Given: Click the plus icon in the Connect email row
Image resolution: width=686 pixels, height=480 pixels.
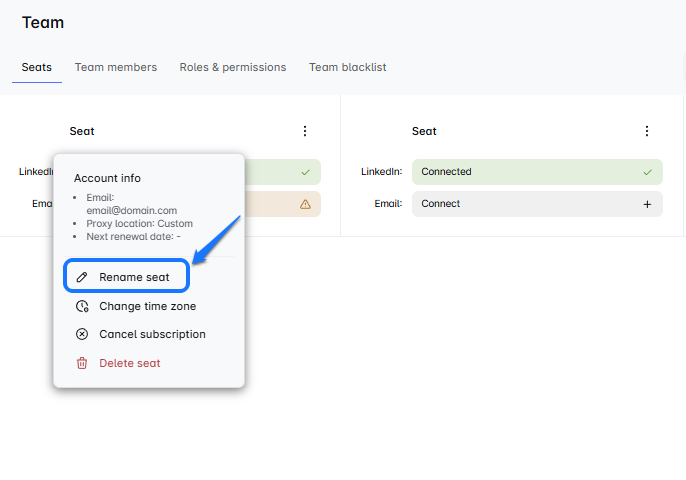Looking at the screenshot, I should click(x=647, y=204).
